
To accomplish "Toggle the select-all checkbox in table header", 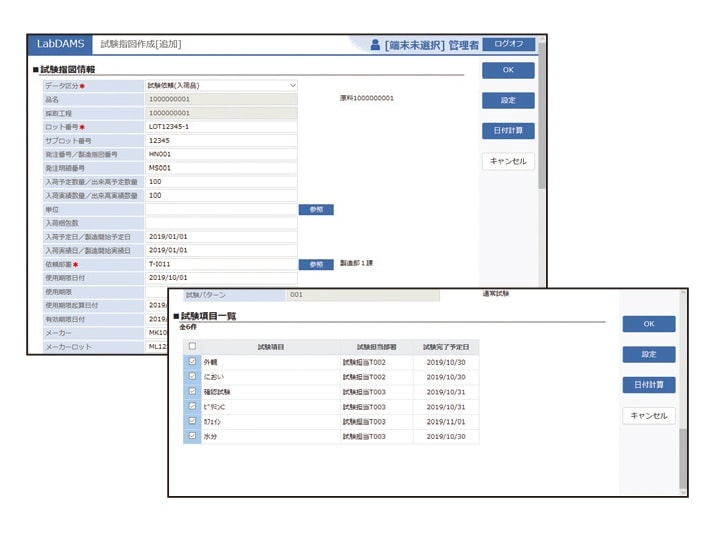I will tap(193, 346).
